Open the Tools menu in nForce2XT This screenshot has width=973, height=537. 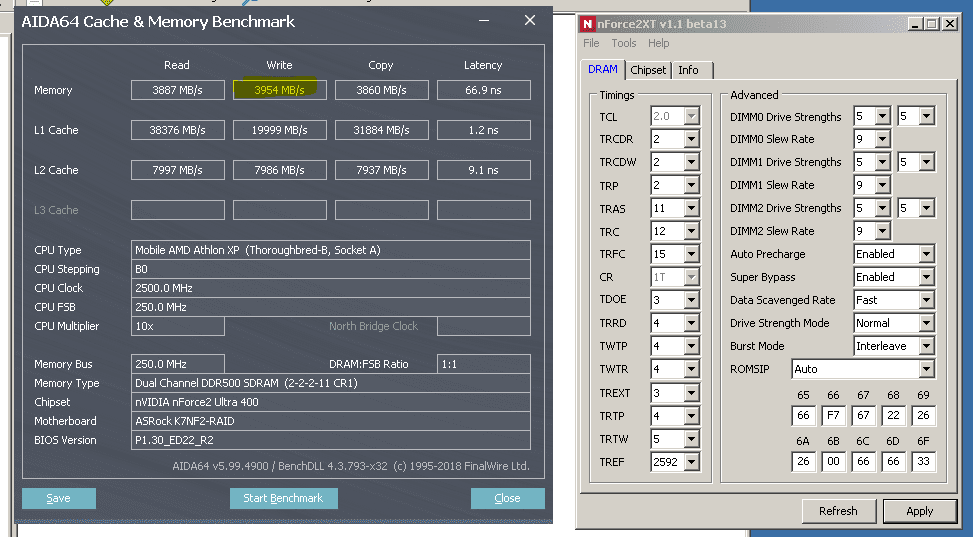[624, 43]
